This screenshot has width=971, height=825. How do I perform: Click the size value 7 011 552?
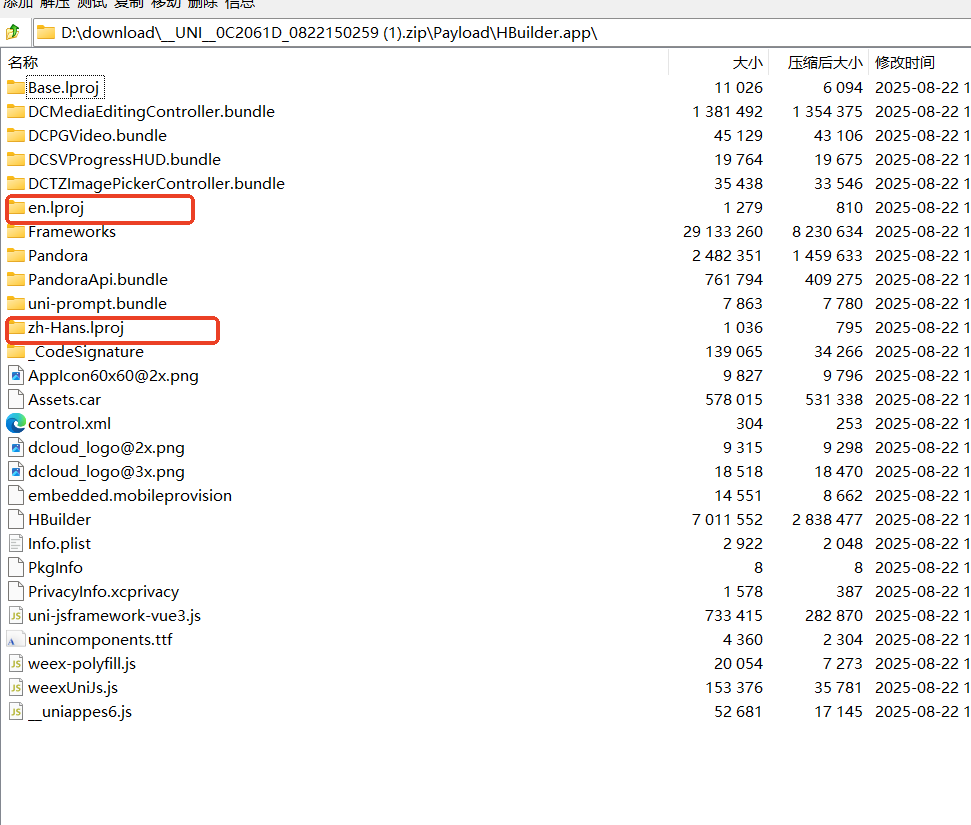pos(727,520)
